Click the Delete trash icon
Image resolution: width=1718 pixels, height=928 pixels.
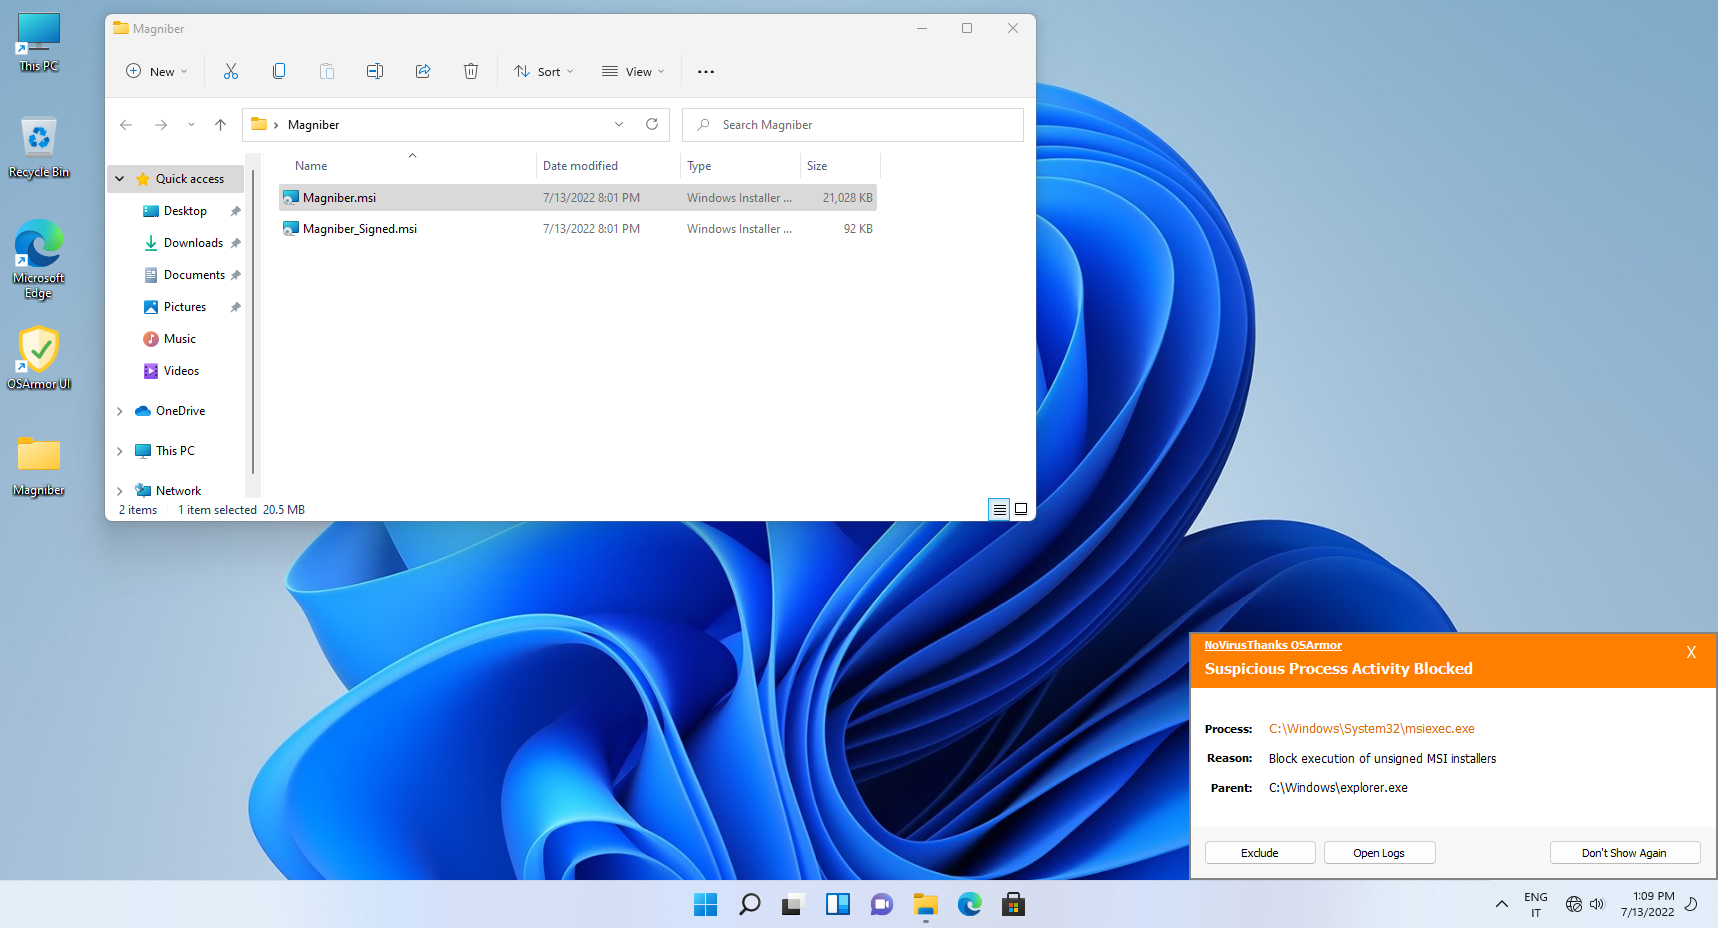point(471,71)
